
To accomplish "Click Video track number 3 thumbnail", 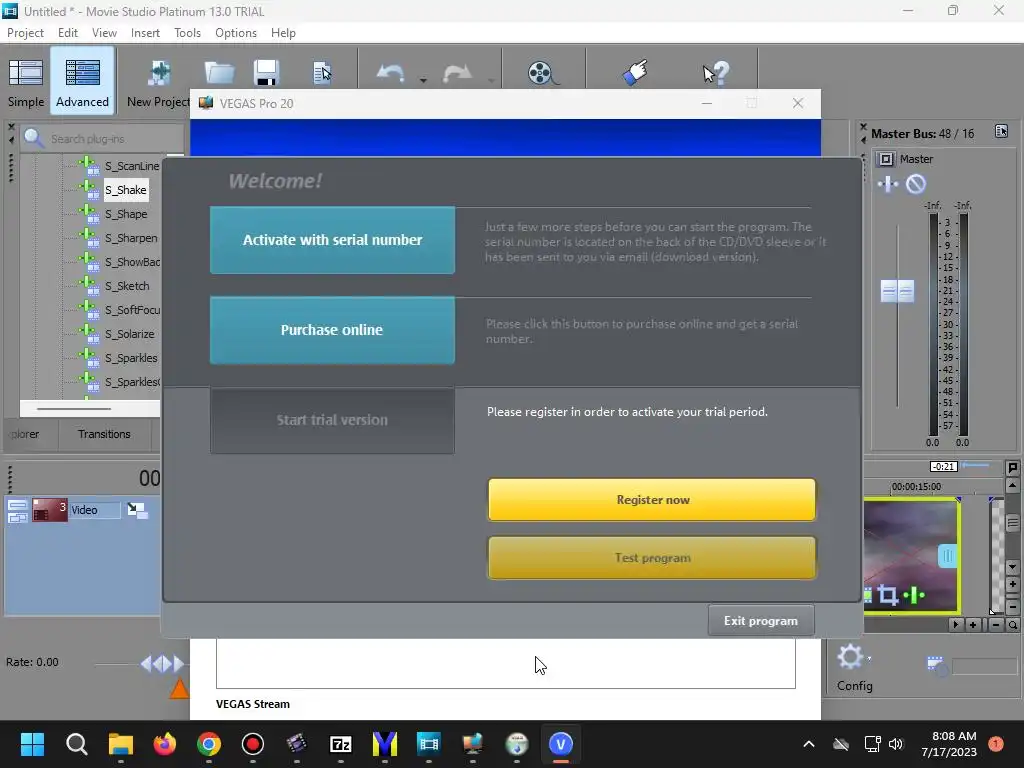I will [50, 510].
